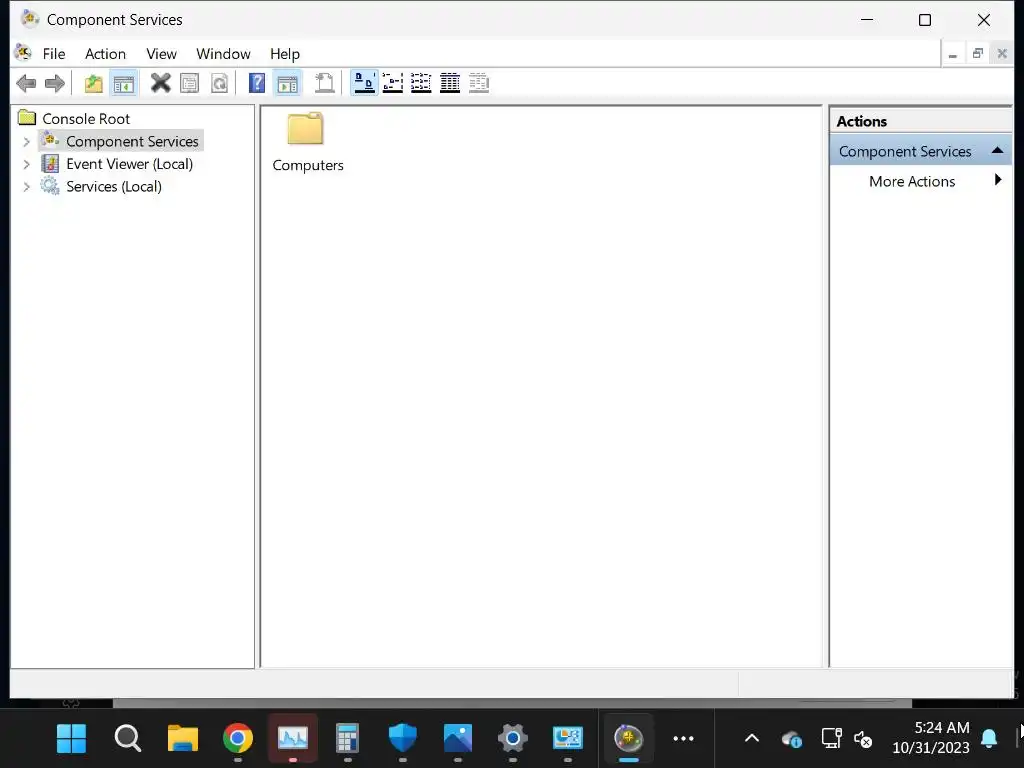Image resolution: width=1024 pixels, height=768 pixels.
Task: Click the Services gear icon in the tree
Action: pyautogui.click(x=50, y=186)
